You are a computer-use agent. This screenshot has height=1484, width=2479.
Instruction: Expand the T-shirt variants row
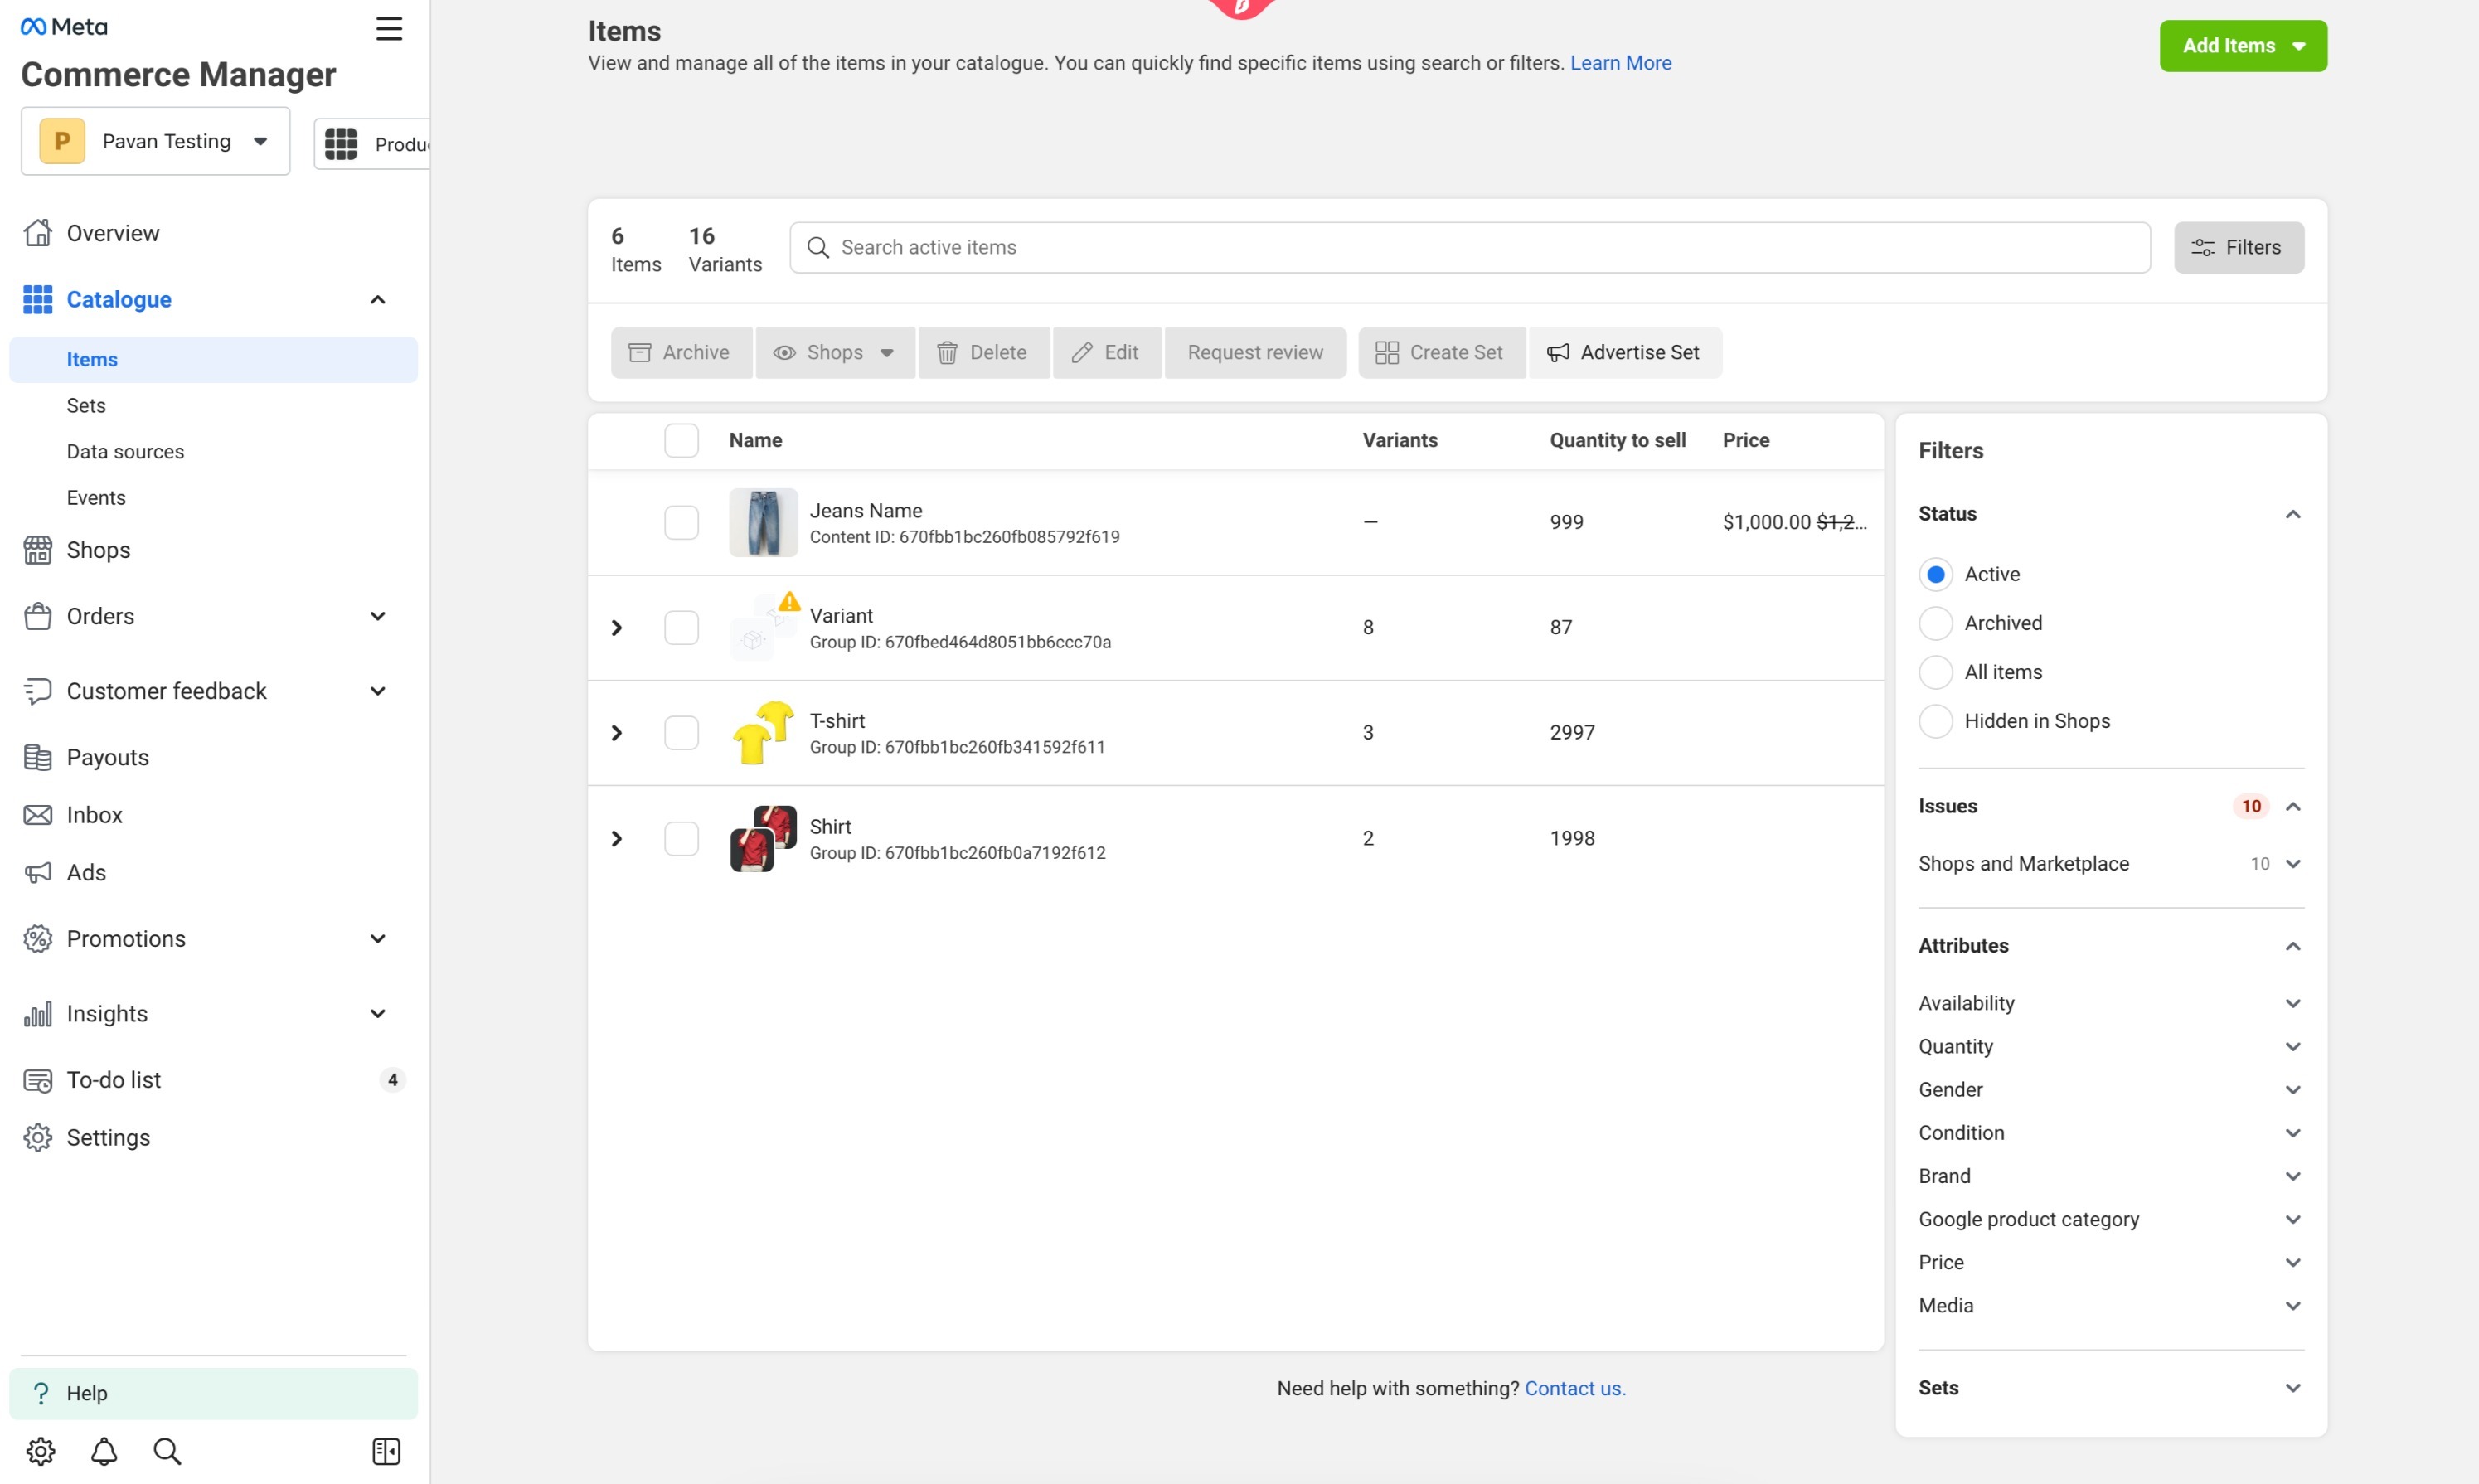point(617,733)
